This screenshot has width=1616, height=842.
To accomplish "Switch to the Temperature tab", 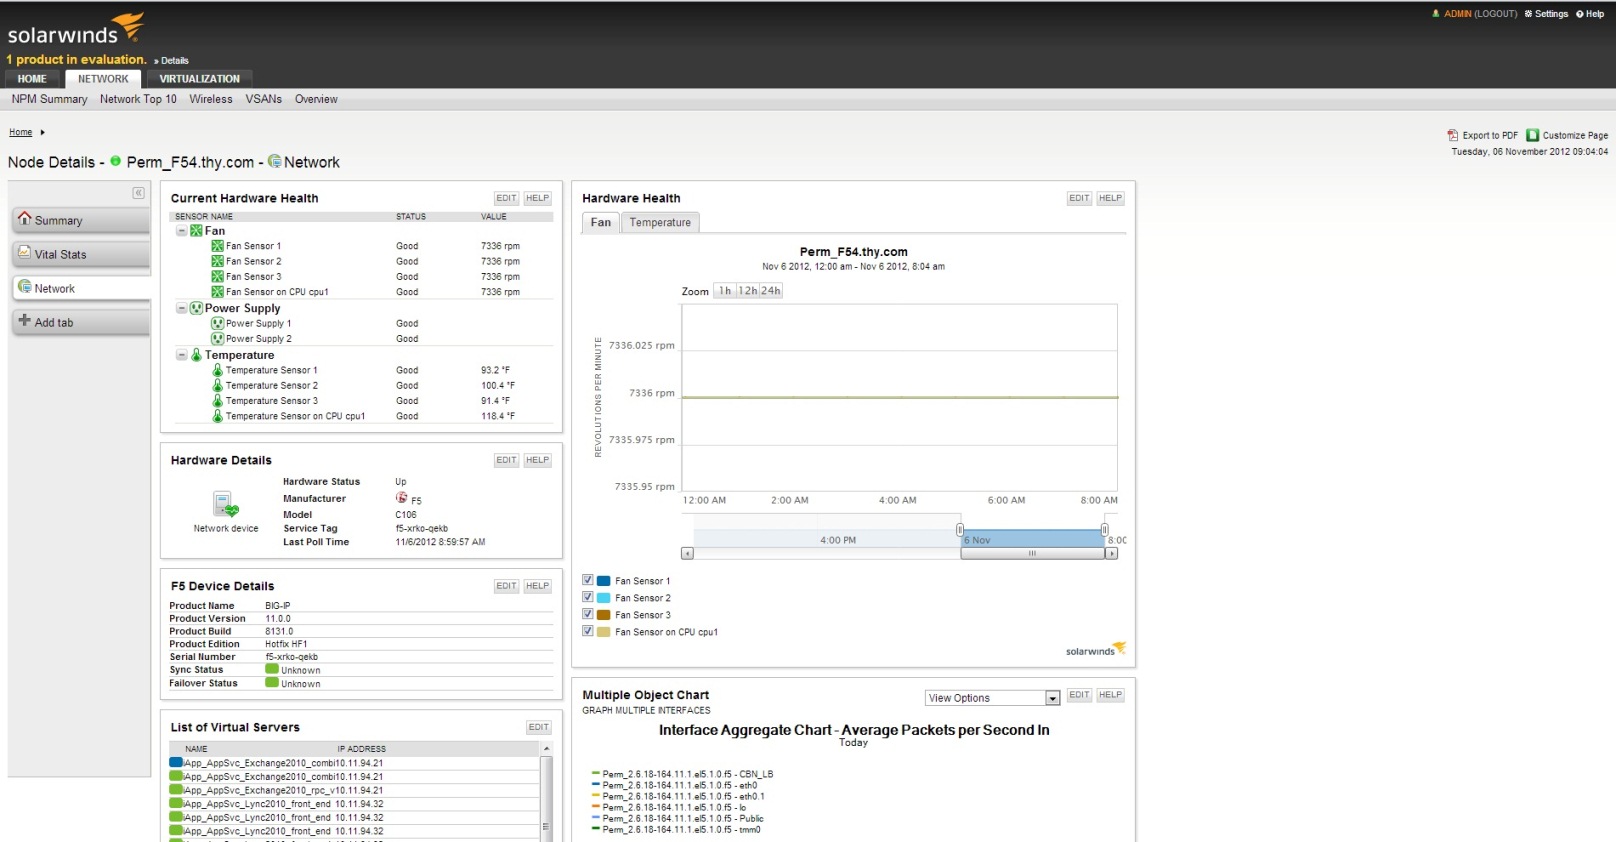I will tap(660, 223).
